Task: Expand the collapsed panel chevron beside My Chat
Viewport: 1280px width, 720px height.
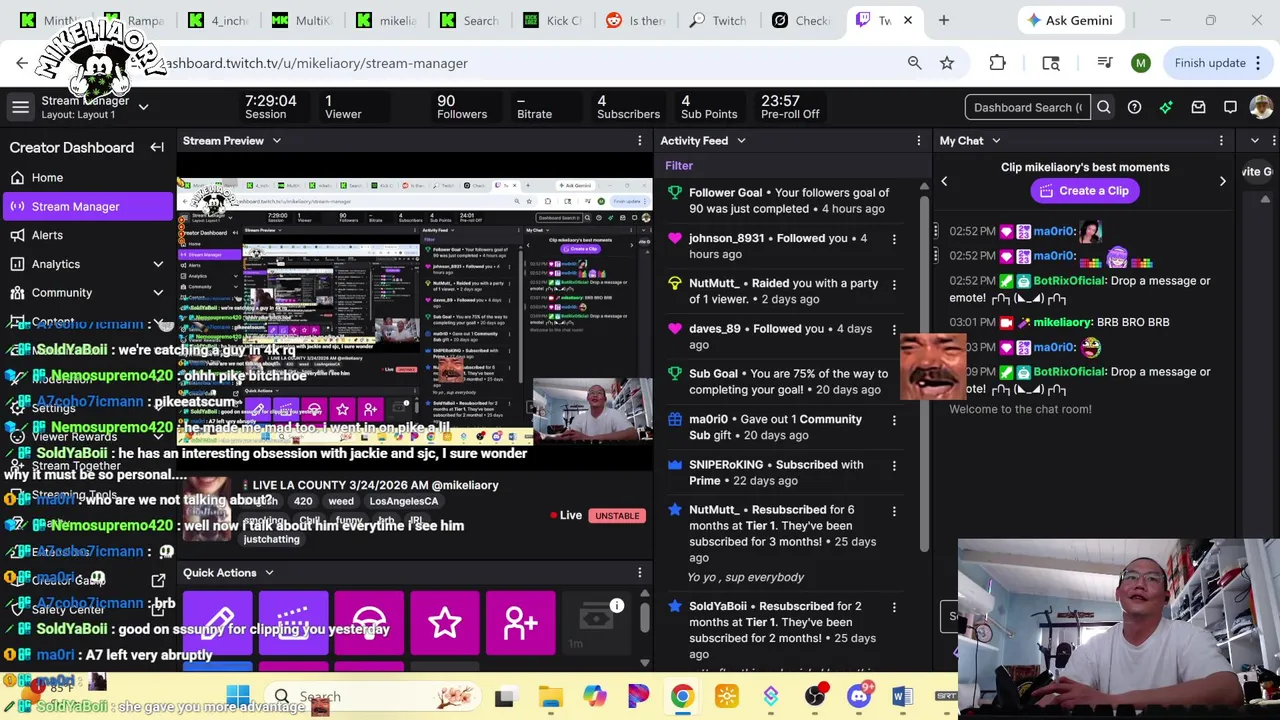Action: coord(1255,141)
